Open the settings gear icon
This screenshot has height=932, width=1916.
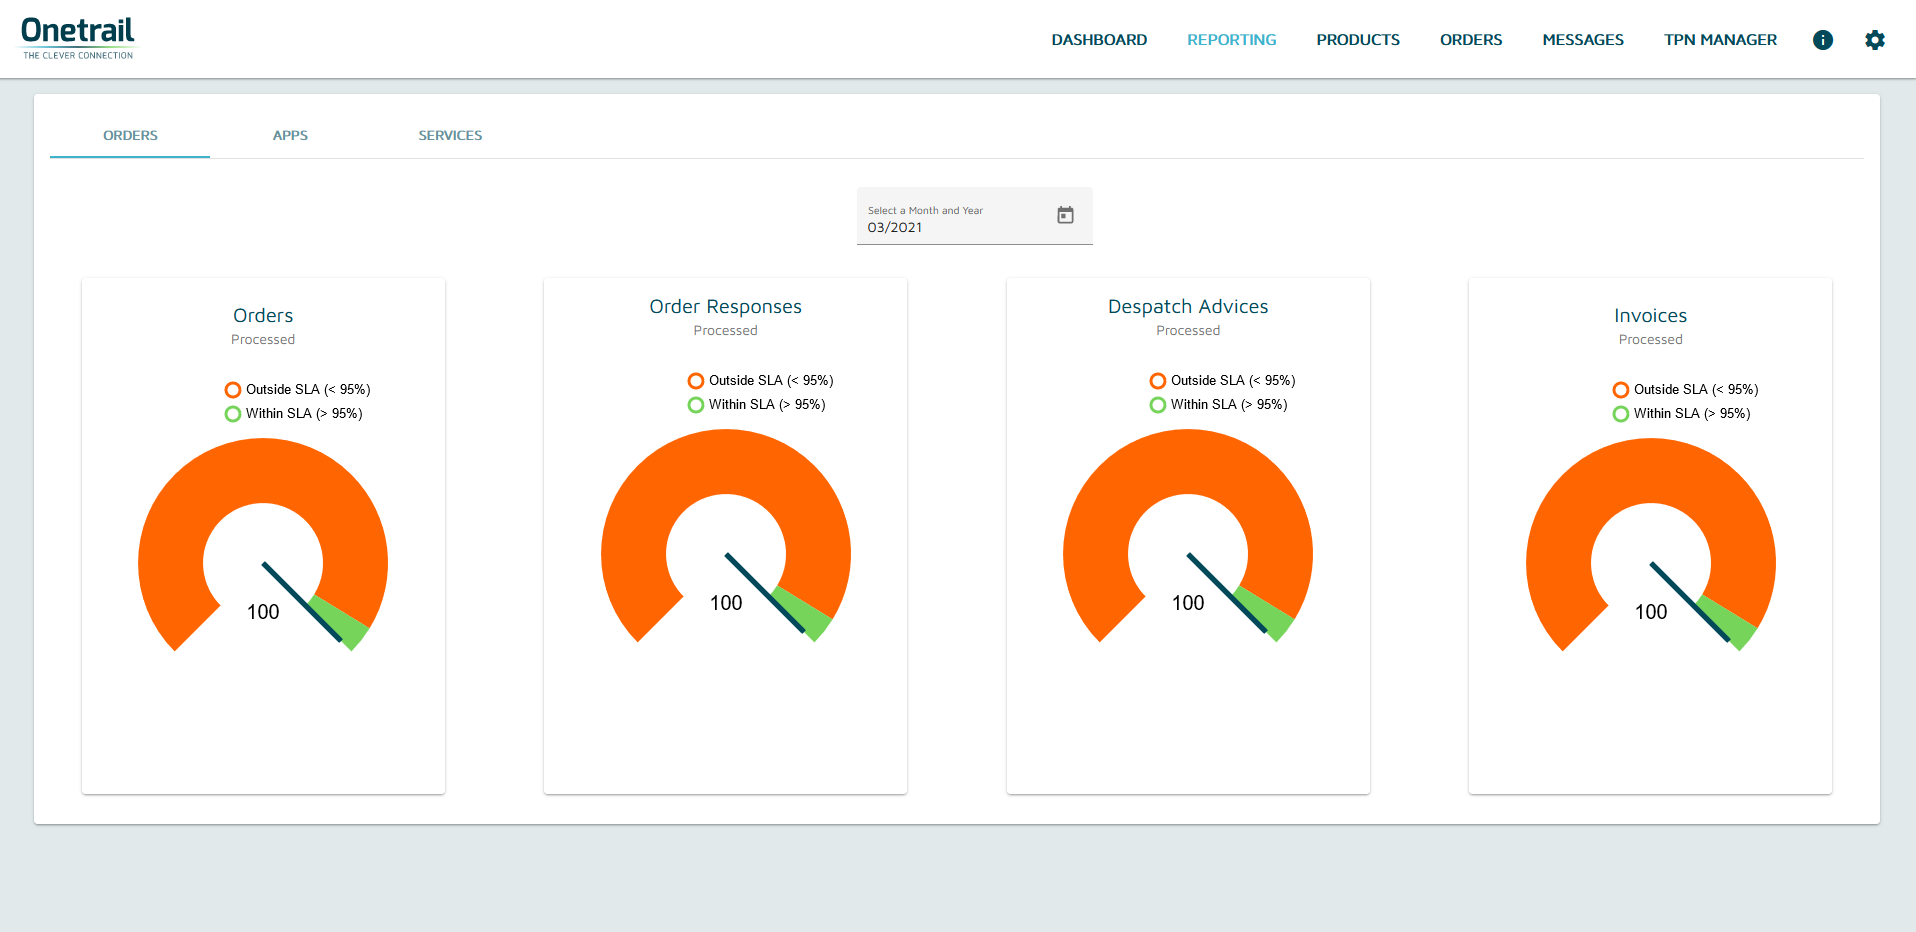coord(1876,40)
